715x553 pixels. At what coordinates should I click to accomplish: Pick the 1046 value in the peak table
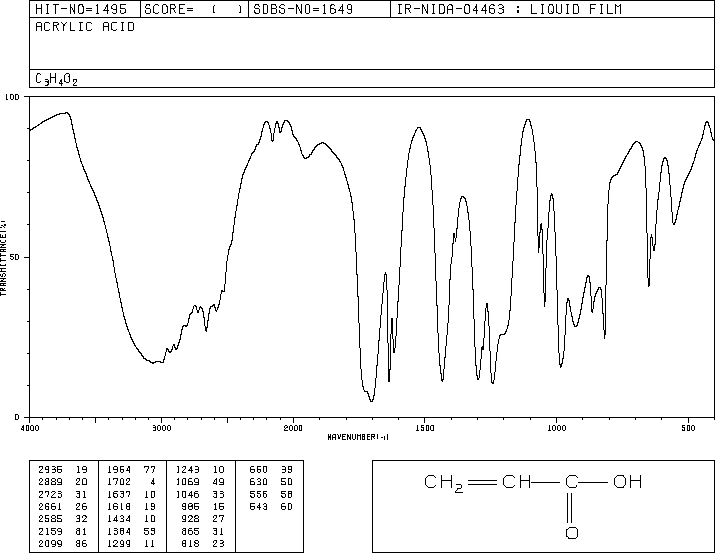pyautogui.click(x=187, y=494)
